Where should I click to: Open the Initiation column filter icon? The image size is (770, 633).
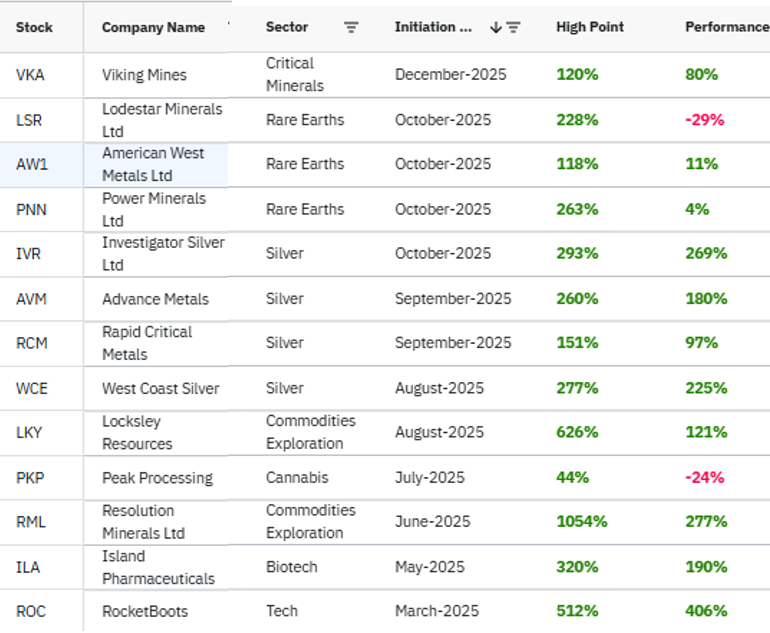(x=513, y=28)
